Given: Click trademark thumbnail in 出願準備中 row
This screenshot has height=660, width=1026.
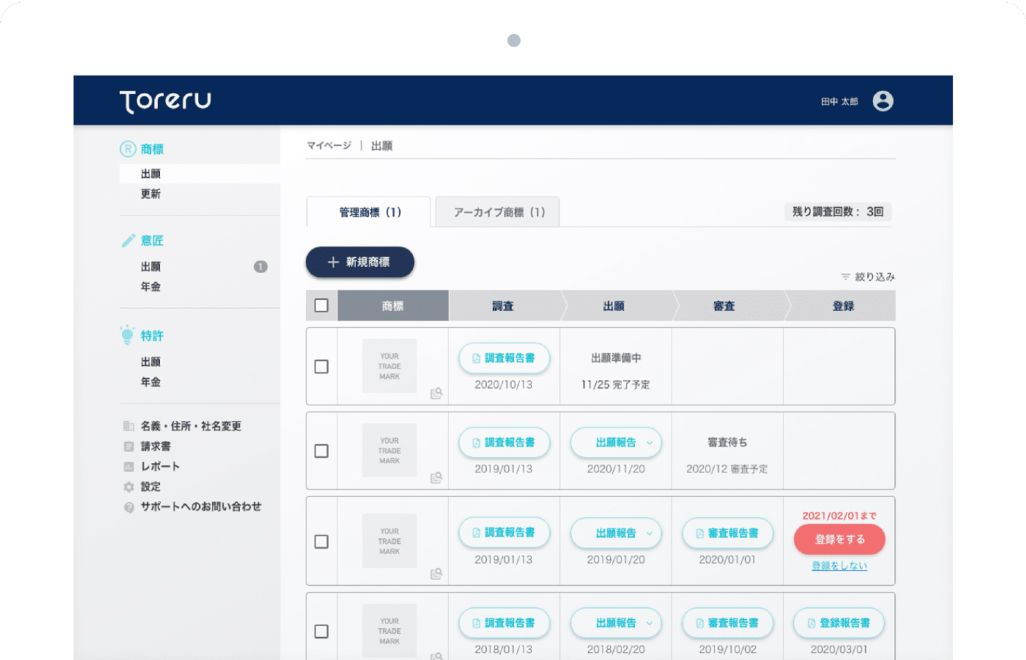Looking at the screenshot, I should tap(389, 366).
